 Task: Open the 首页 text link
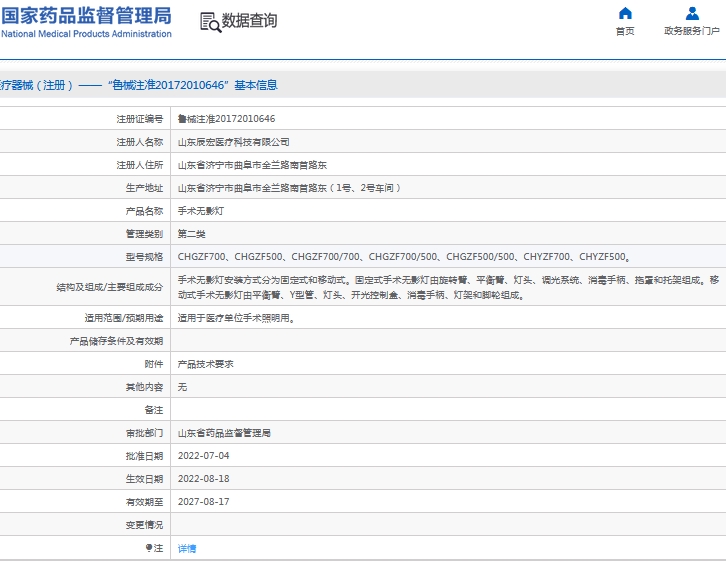click(x=625, y=31)
